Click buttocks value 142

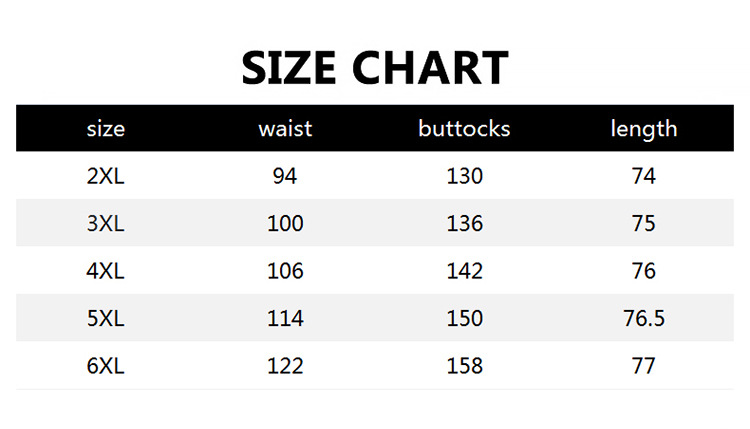point(464,271)
